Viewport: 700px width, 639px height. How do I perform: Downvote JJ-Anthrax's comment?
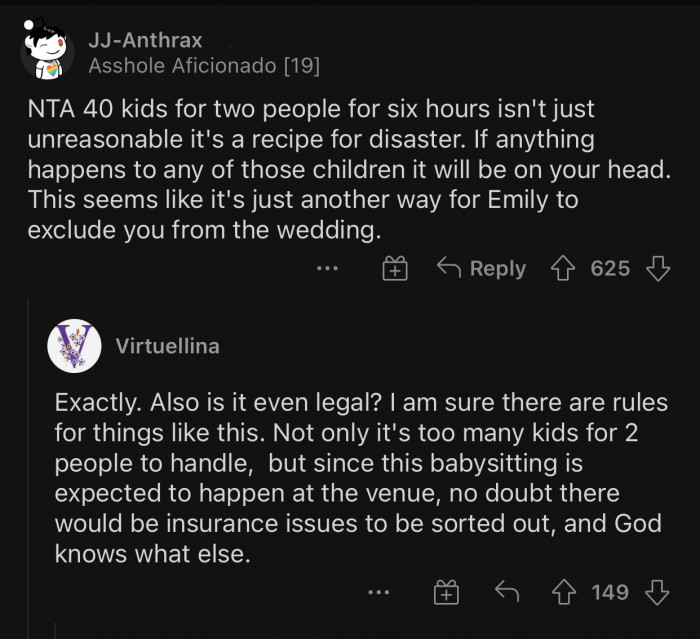[x=657, y=268]
